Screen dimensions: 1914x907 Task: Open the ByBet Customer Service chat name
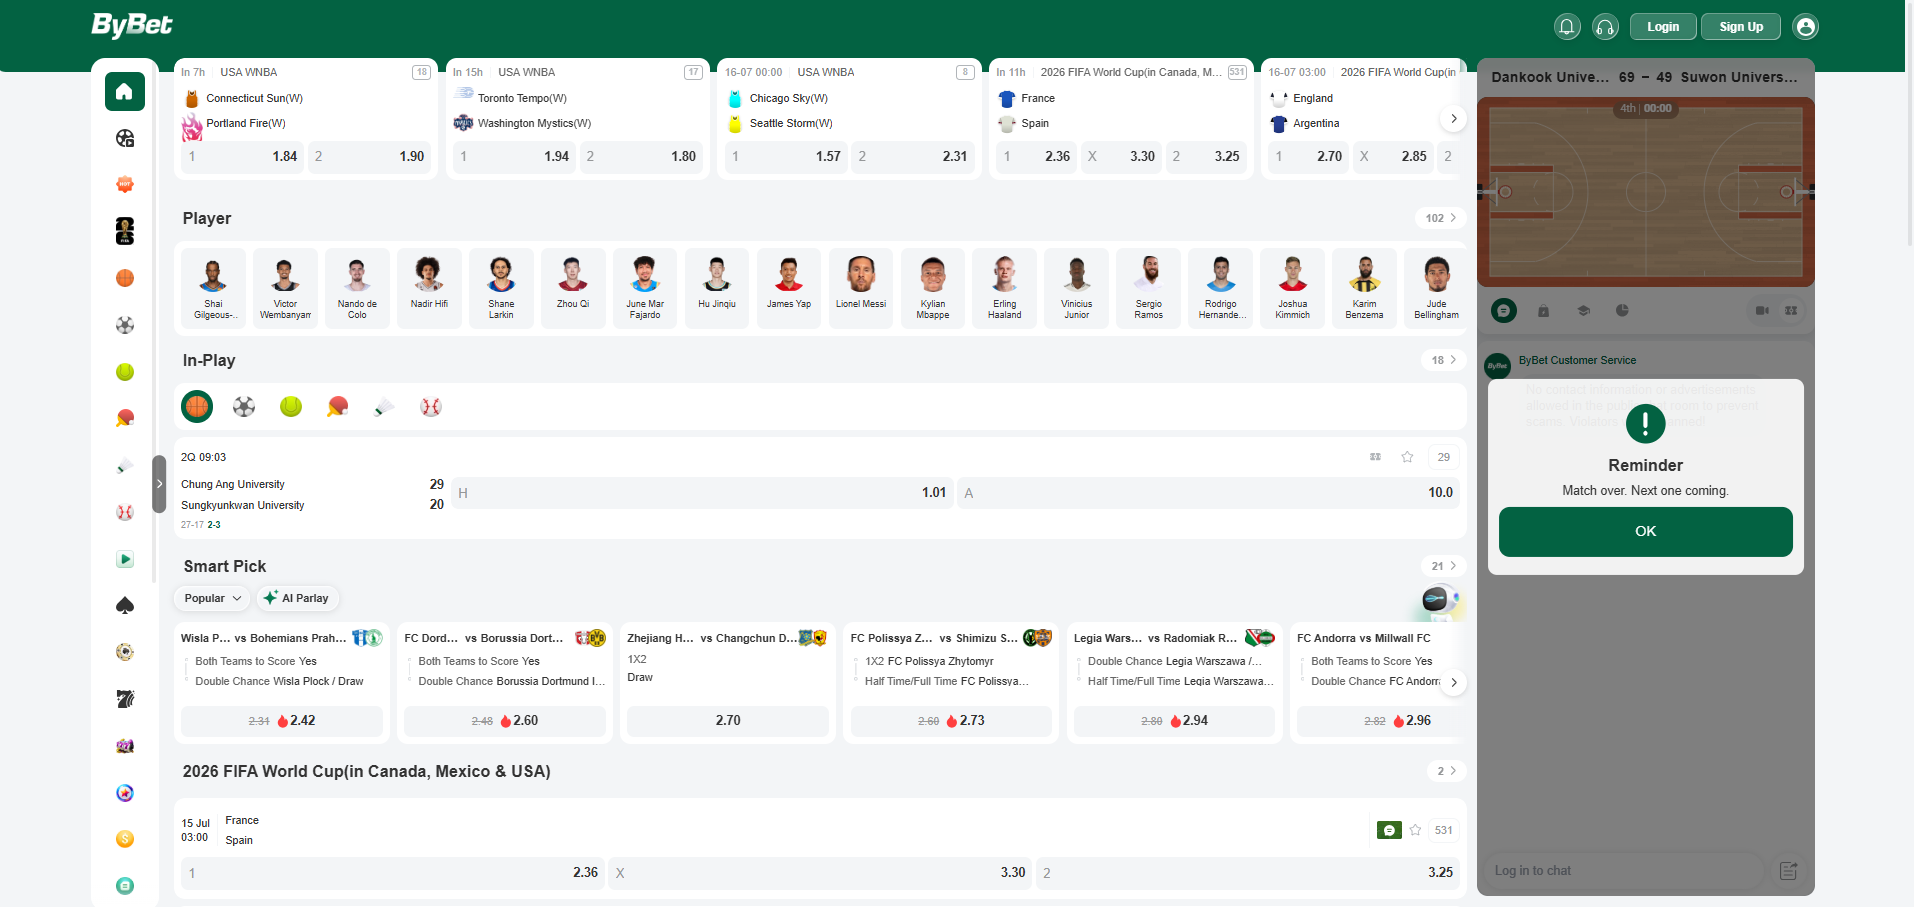pos(1577,360)
